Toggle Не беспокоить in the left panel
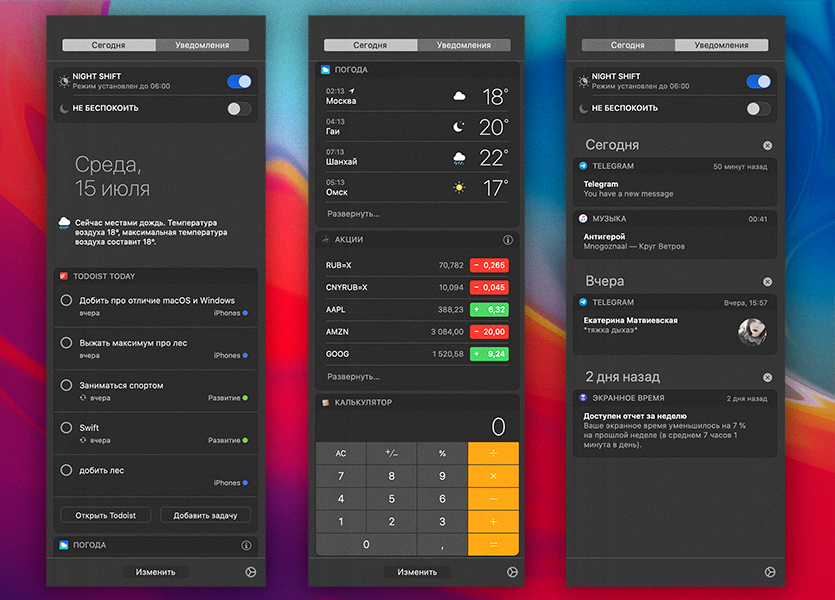The height and width of the screenshot is (600, 835). pos(239,109)
